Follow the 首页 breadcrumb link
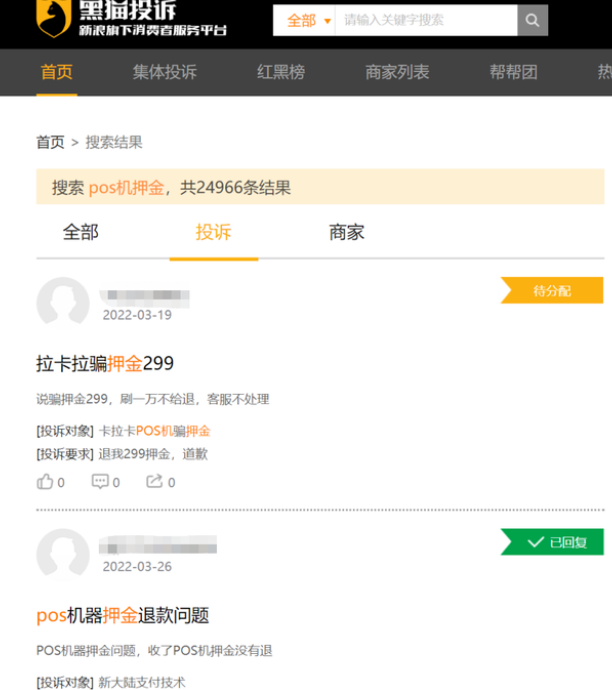The width and height of the screenshot is (612, 690). 50,142
